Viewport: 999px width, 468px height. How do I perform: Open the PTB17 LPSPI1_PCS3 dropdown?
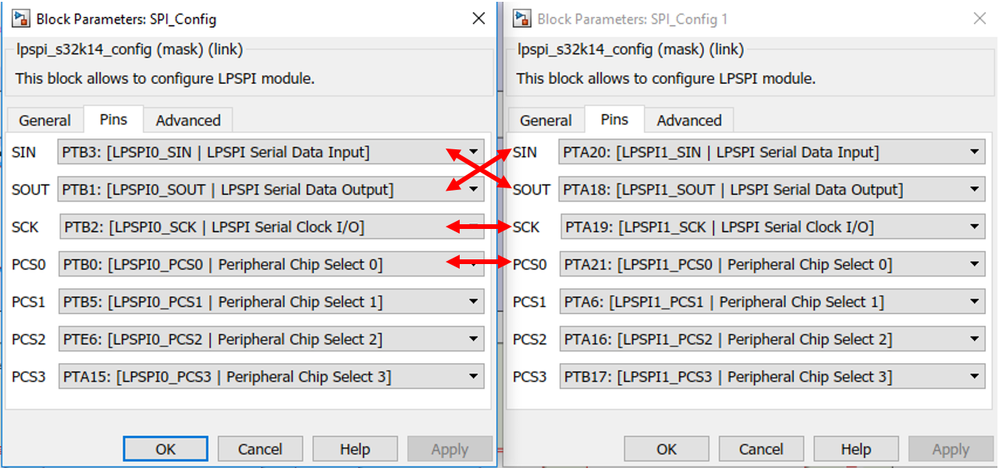click(975, 377)
